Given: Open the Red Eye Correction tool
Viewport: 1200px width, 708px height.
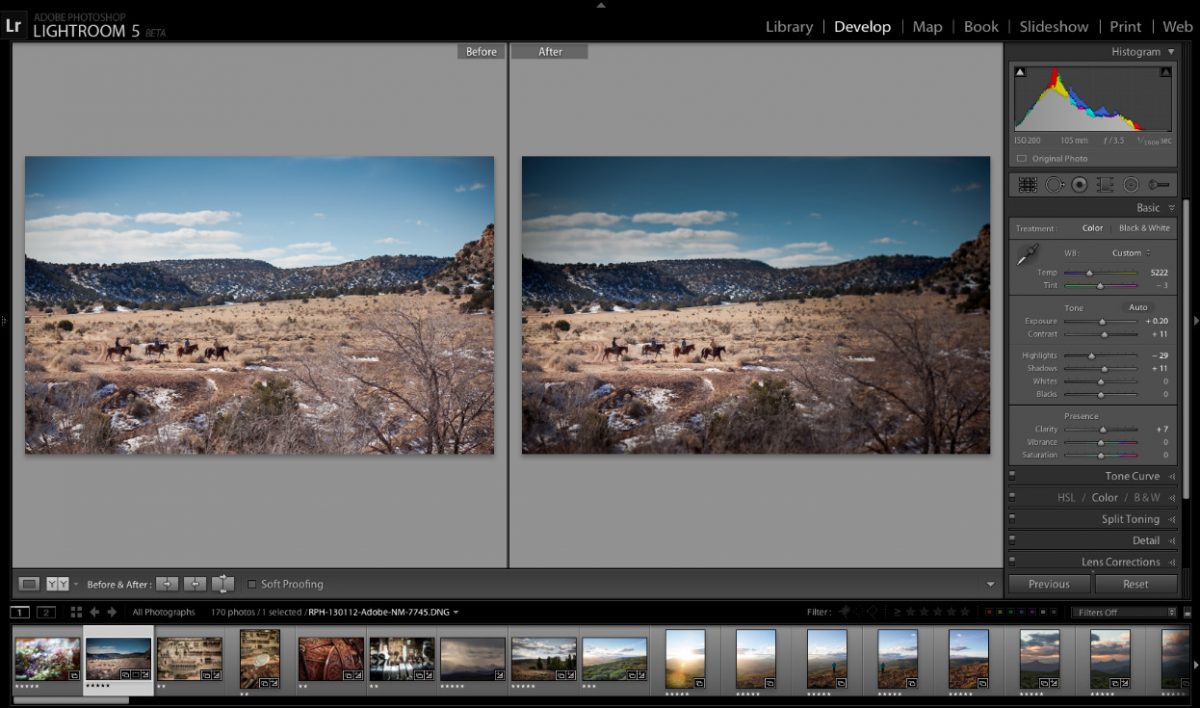Looking at the screenshot, I should (x=1081, y=184).
